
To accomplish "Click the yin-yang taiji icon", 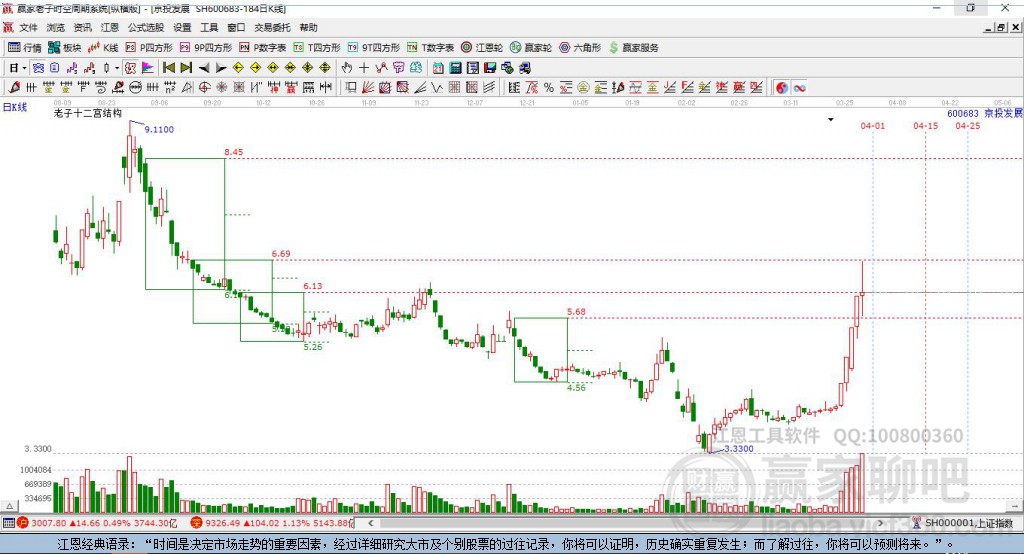I will (782, 88).
